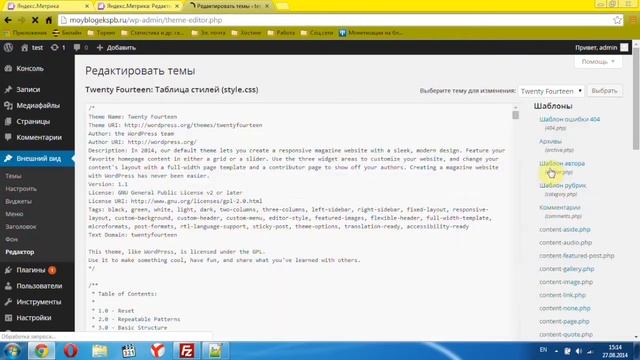Open content-image.php file

[566, 282]
